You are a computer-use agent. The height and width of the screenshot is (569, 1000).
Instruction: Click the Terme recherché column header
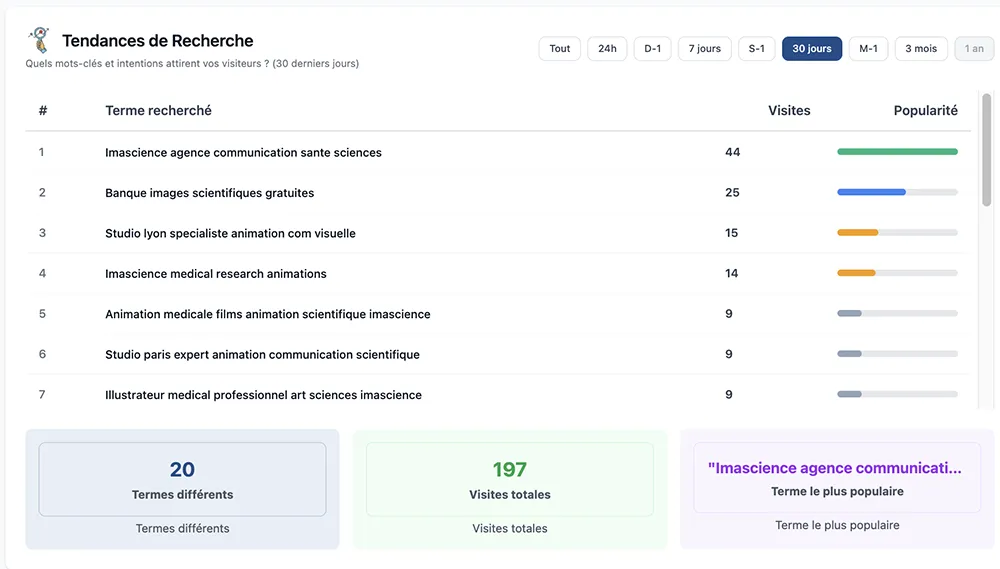pyautogui.click(x=158, y=110)
